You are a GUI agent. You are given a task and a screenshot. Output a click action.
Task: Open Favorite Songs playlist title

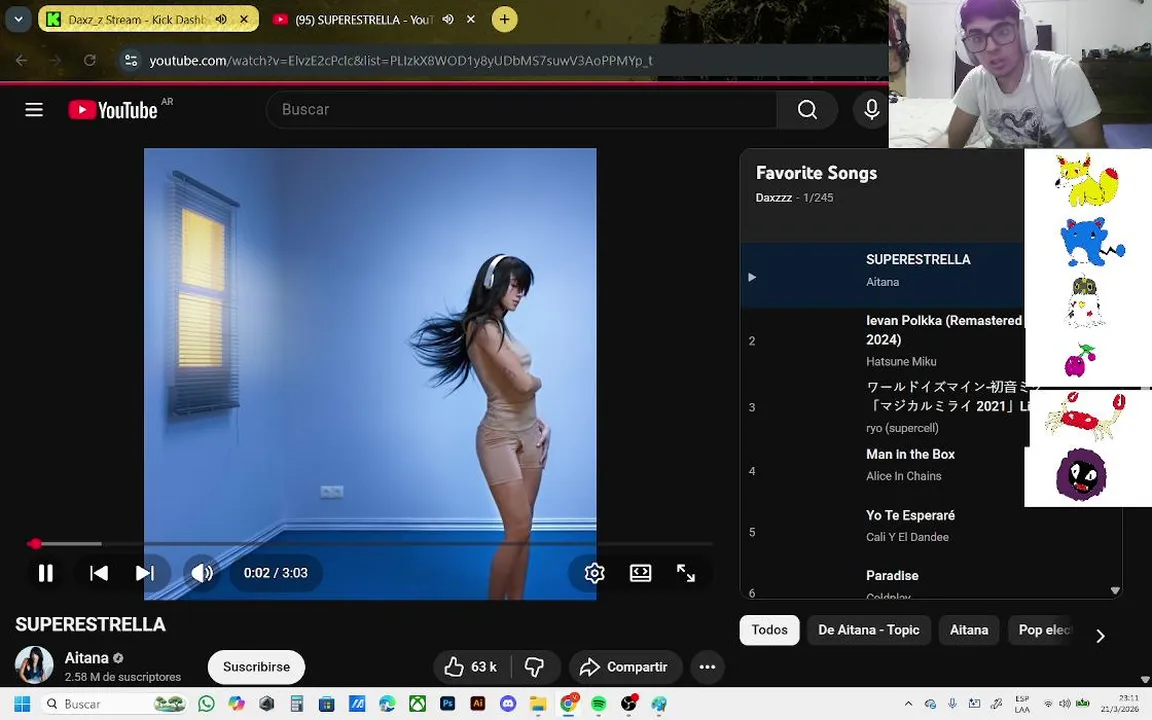coord(816,173)
